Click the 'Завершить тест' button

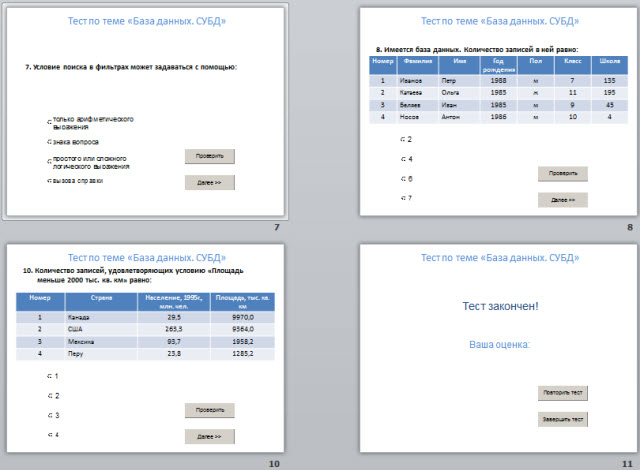click(x=562, y=419)
